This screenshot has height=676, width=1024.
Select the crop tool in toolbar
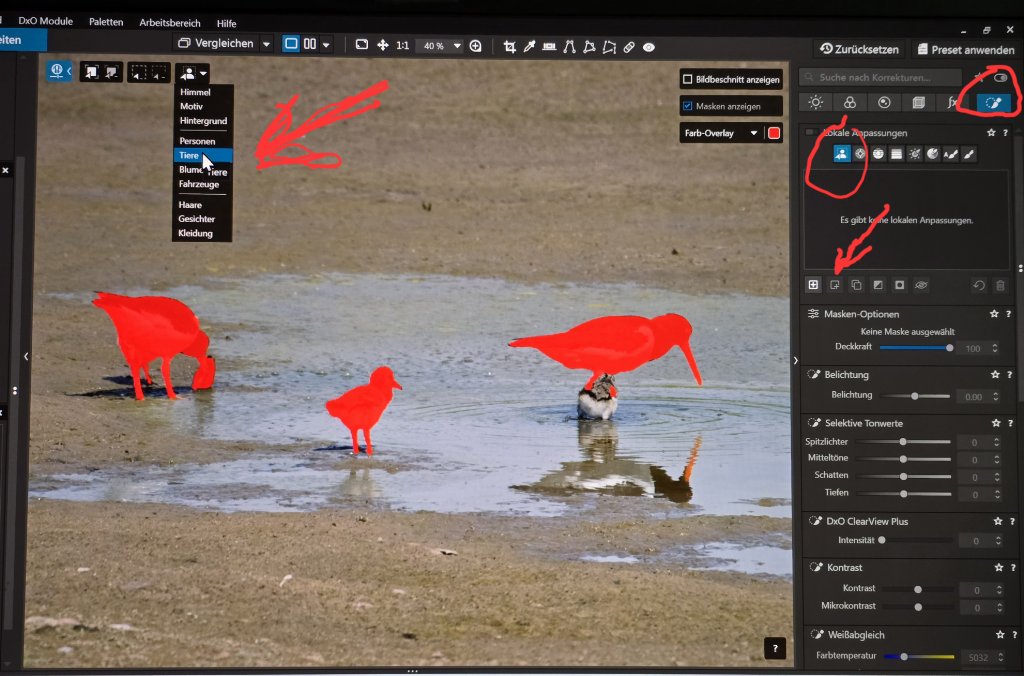click(509, 46)
